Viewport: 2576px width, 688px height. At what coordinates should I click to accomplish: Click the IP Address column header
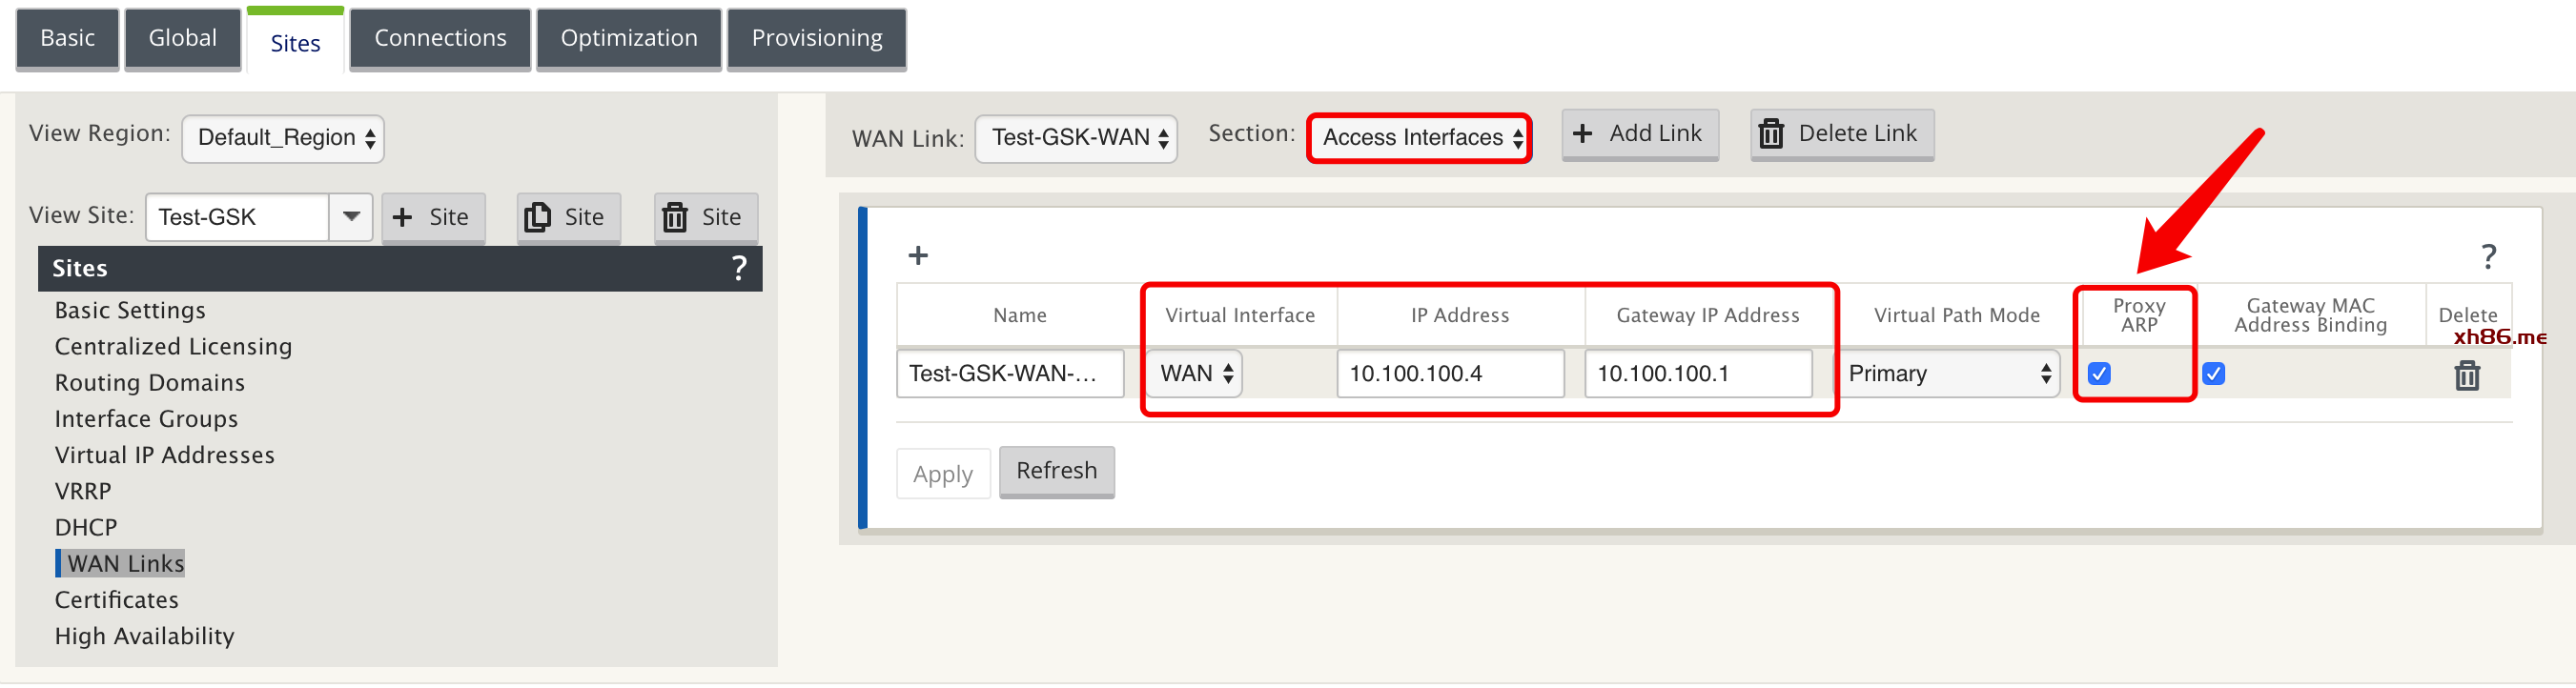tap(1460, 316)
